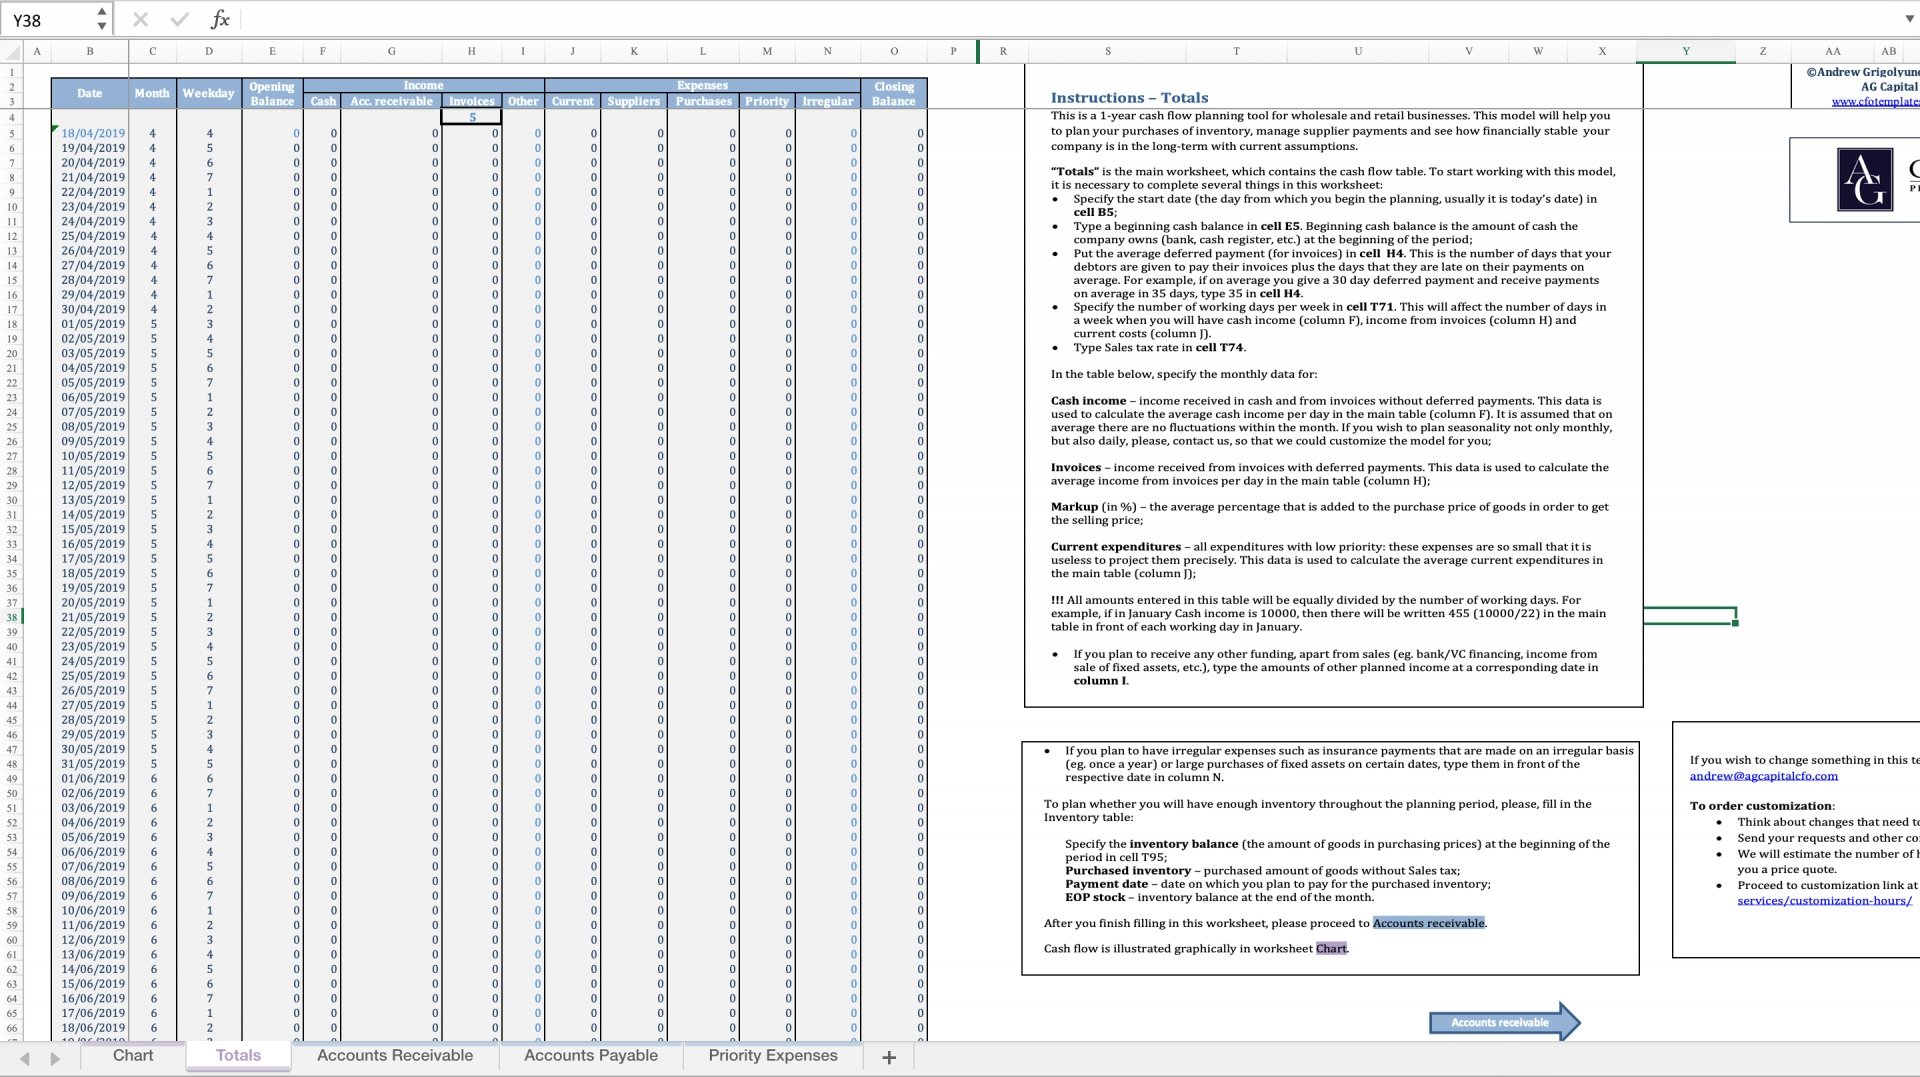This screenshot has width=1920, height=1077.
Task: Open the Name Box dropdown arrows
Action: 101,19
